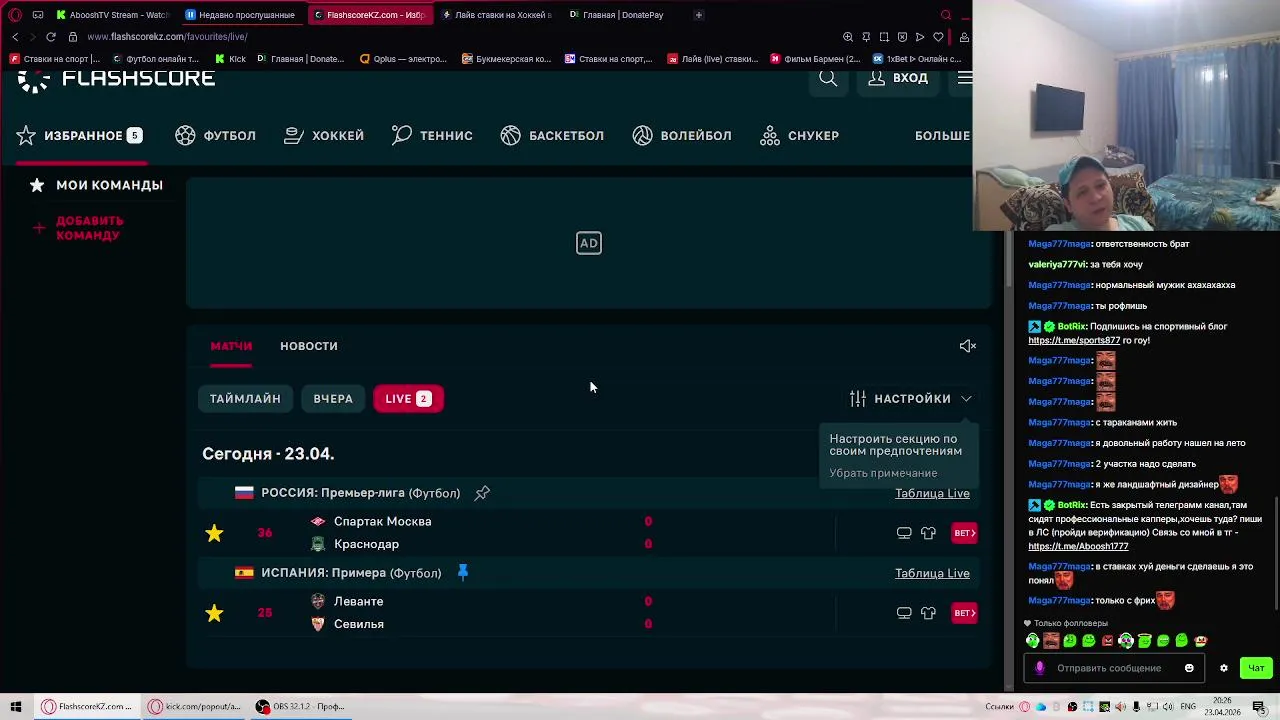
Task: Switch to kick.com/popout taskbar window
Action: [x=194, y=707]
